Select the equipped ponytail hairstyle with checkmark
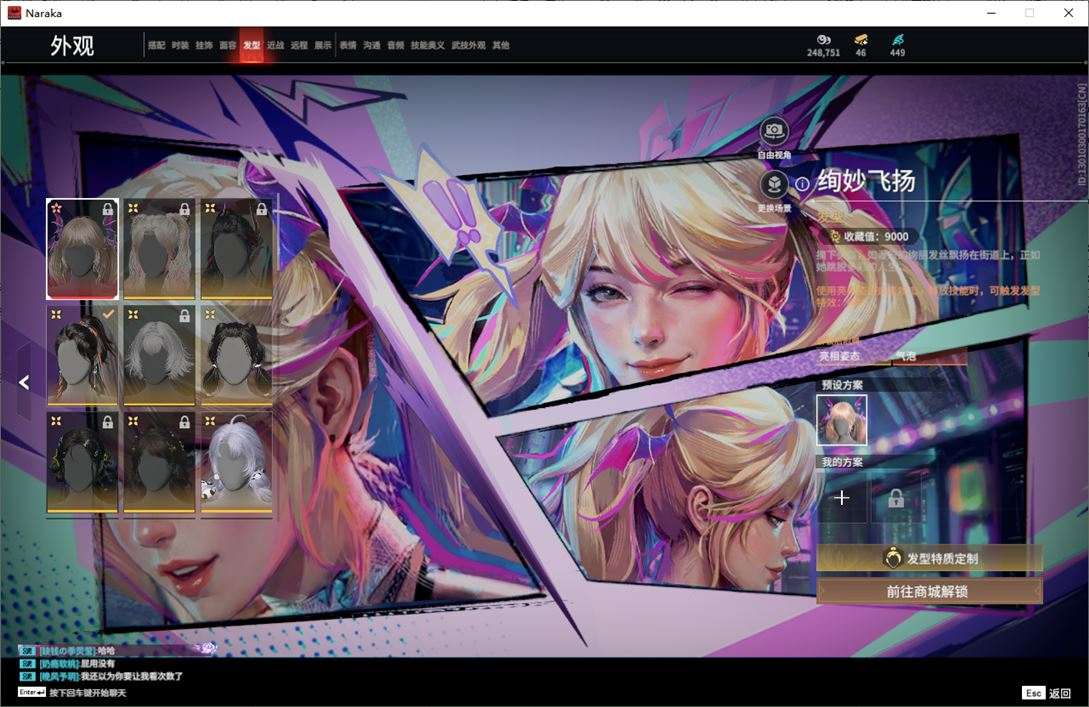 [x=83, y=356]
